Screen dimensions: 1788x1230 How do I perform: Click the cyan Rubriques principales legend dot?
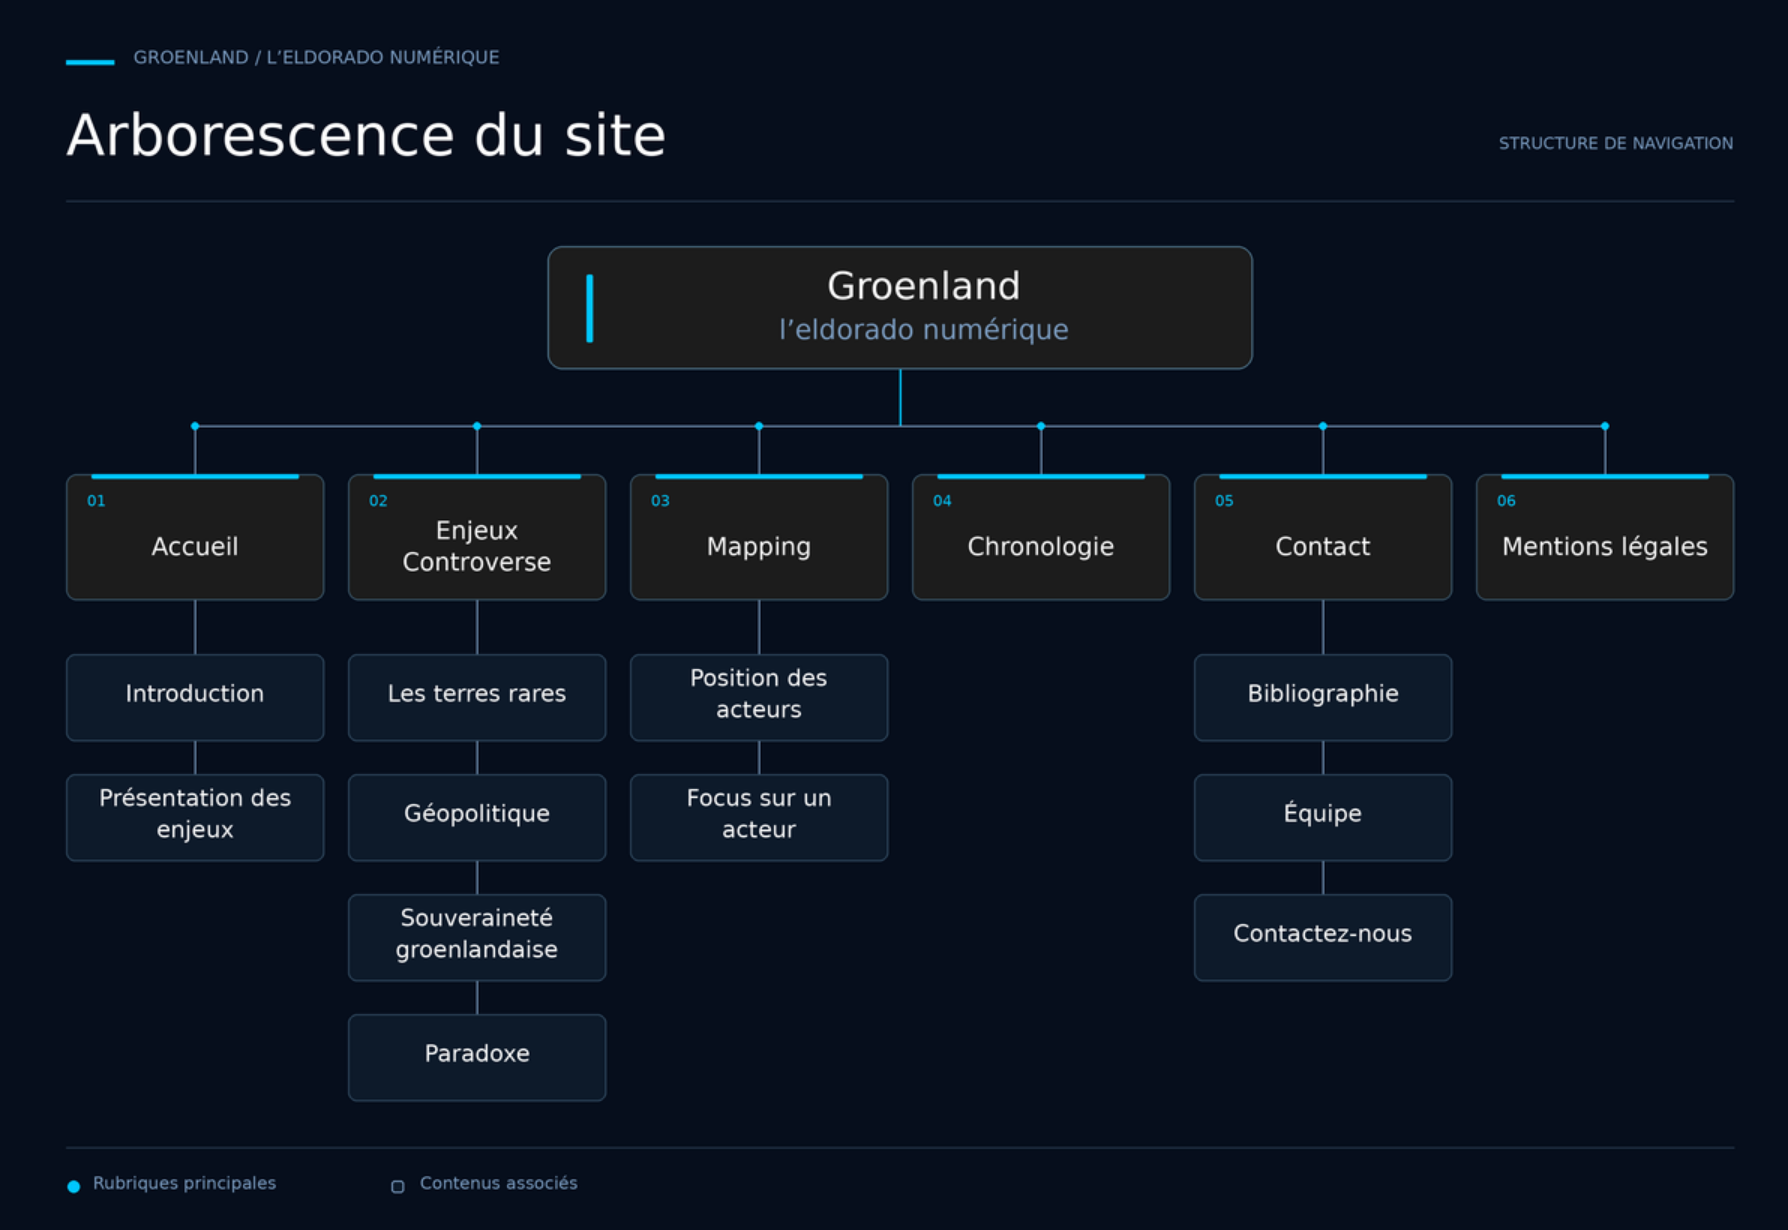click(74, 1186)
